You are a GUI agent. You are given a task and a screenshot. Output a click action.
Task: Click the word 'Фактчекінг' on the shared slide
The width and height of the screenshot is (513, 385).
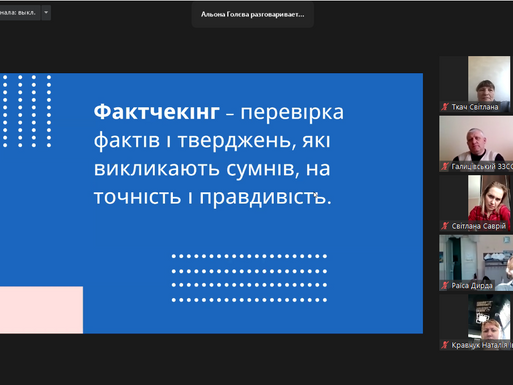pos(157,112)
